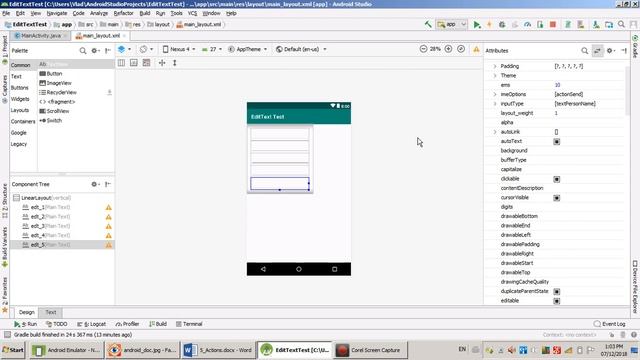
Task: Switch to Word document in taskbar
Action: click(218, 350)
